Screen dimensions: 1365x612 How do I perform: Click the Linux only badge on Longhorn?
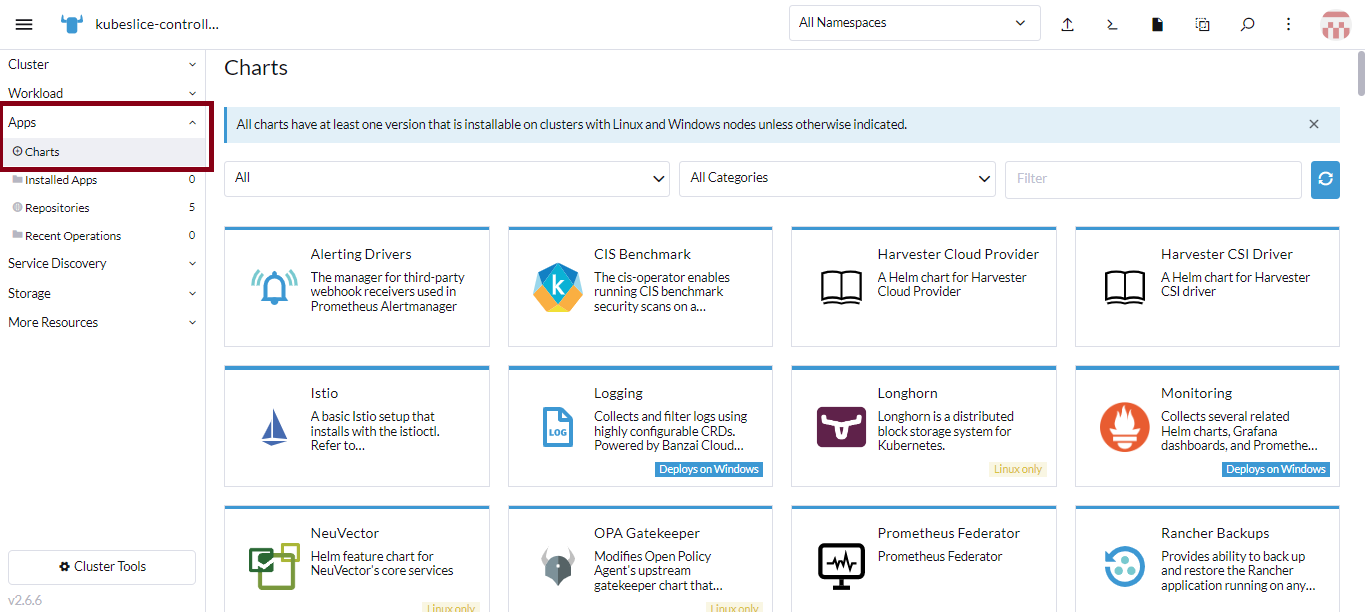click(1018, 469)
